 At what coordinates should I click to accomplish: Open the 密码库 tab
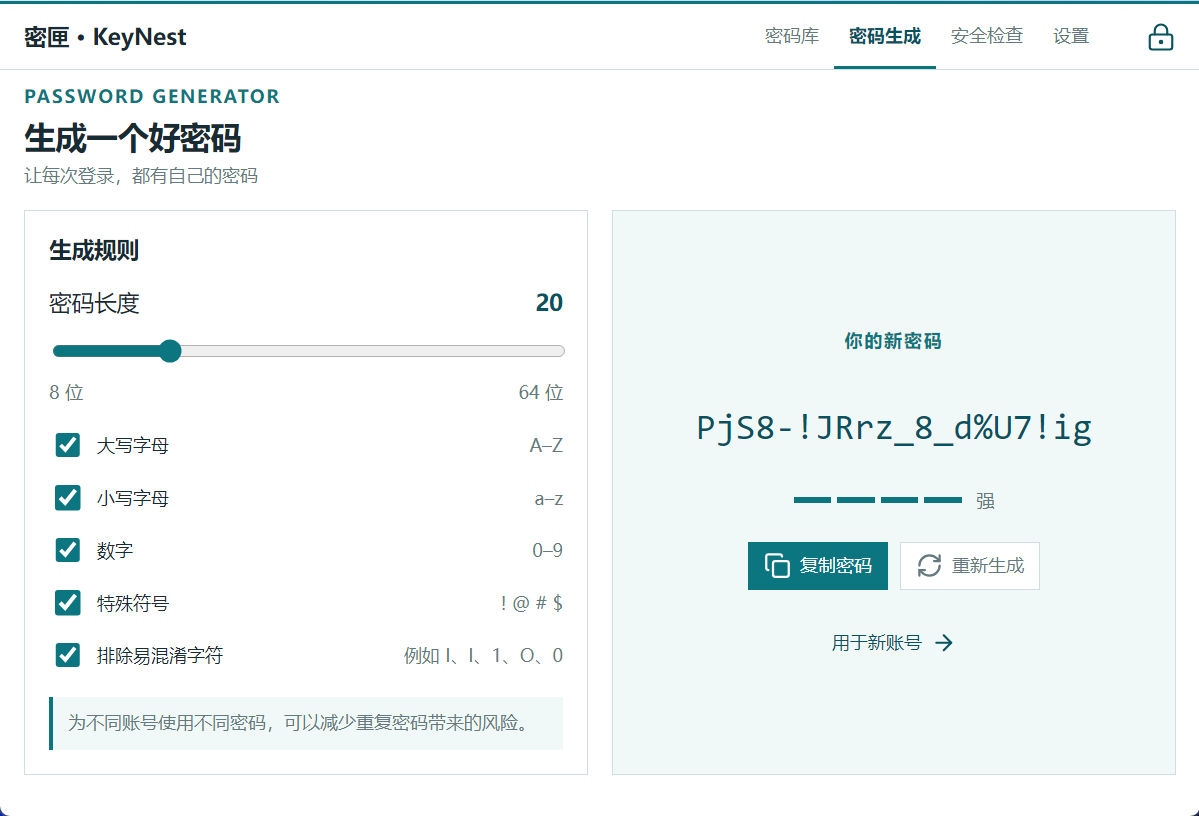(x=791, y=36)
